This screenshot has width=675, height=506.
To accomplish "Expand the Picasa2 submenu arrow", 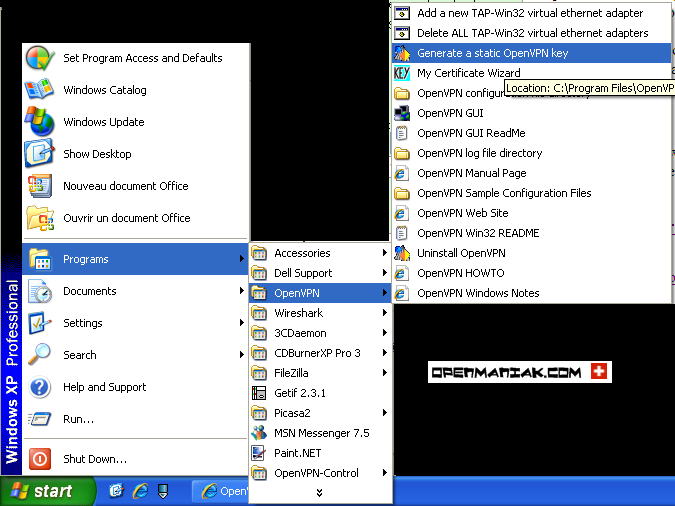I will point(384,413).
